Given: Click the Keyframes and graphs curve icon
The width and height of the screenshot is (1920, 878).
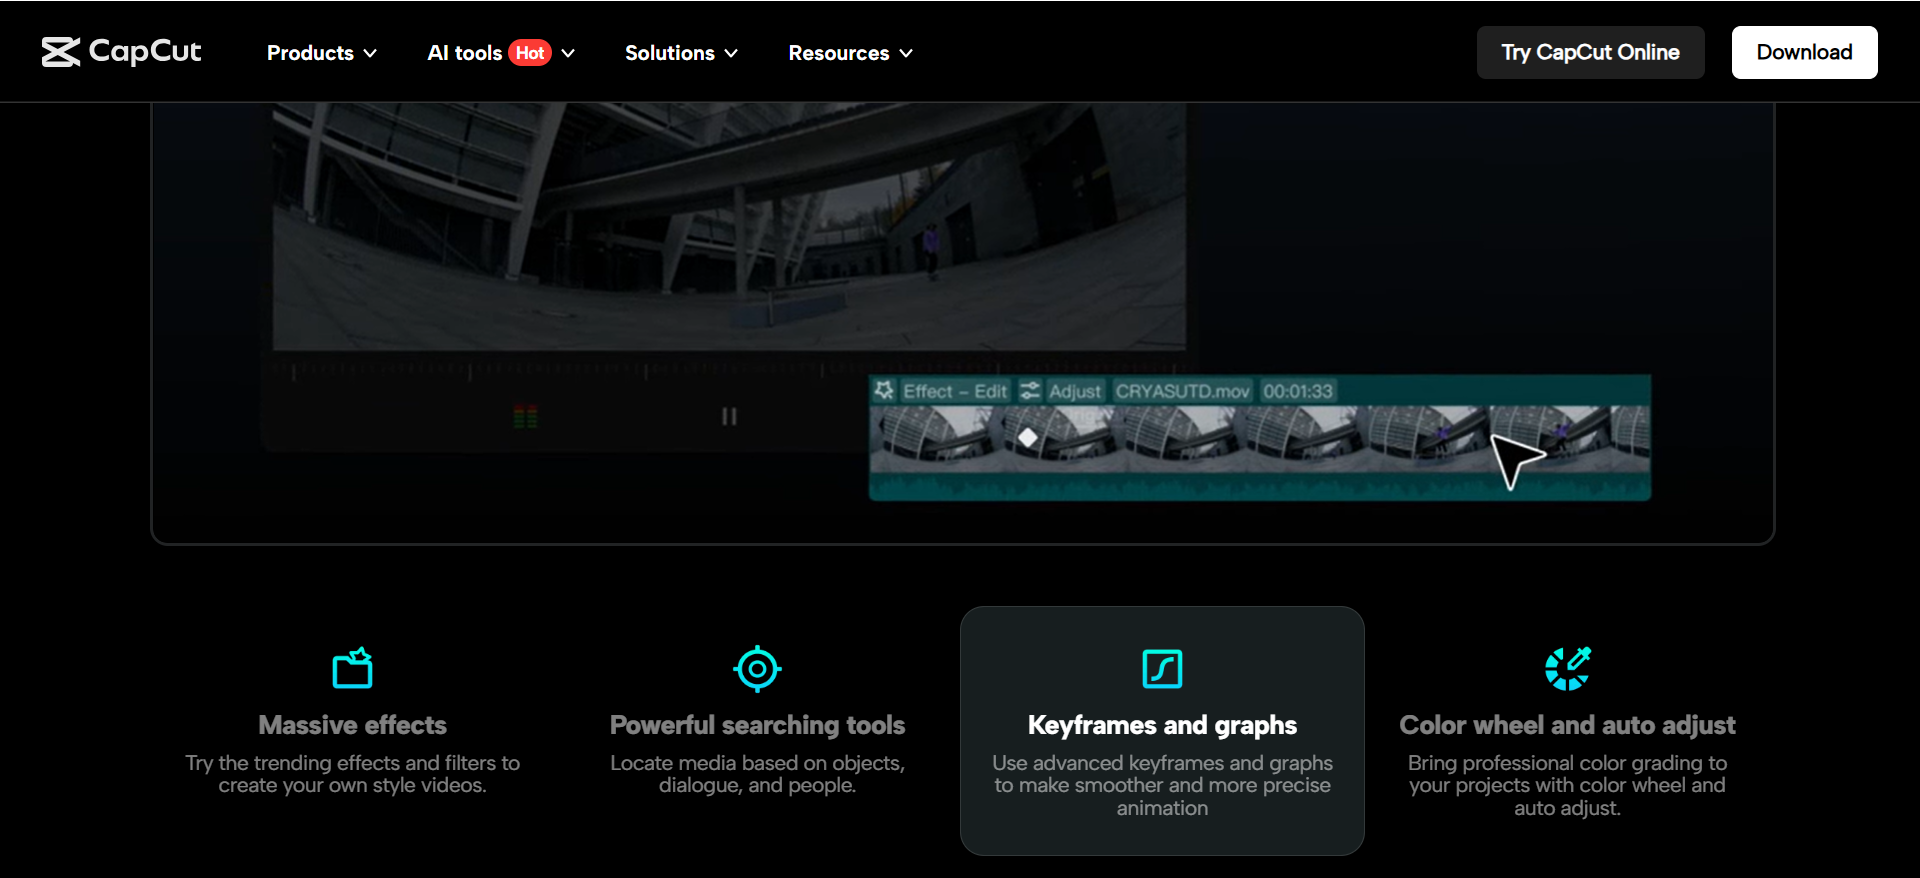Looking at the screenshot, I should coord(1162,669).
